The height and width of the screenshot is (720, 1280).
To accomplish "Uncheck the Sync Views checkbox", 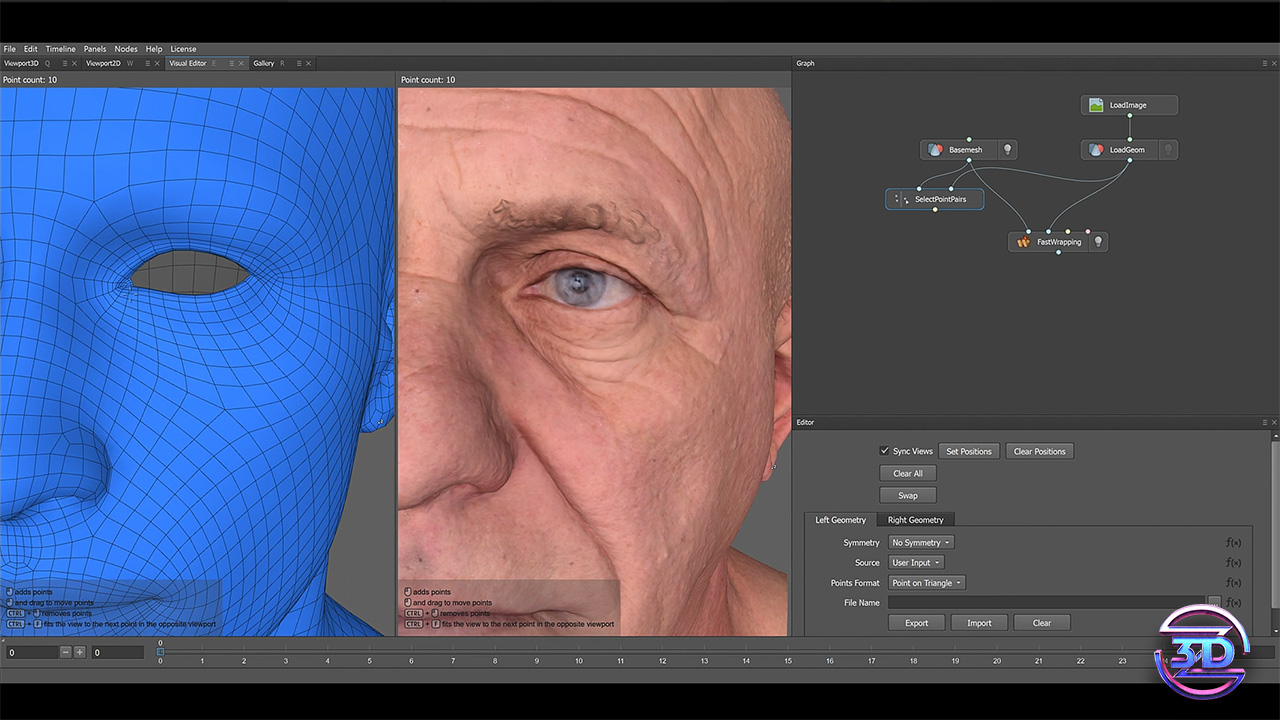I will click(x=884, y=451).
